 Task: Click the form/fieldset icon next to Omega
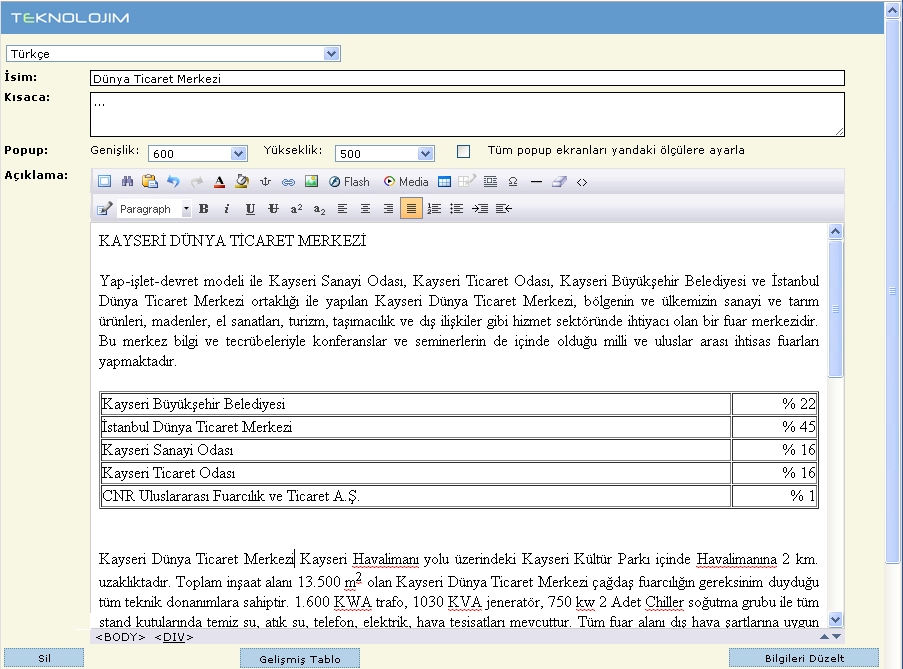point(490,182)
